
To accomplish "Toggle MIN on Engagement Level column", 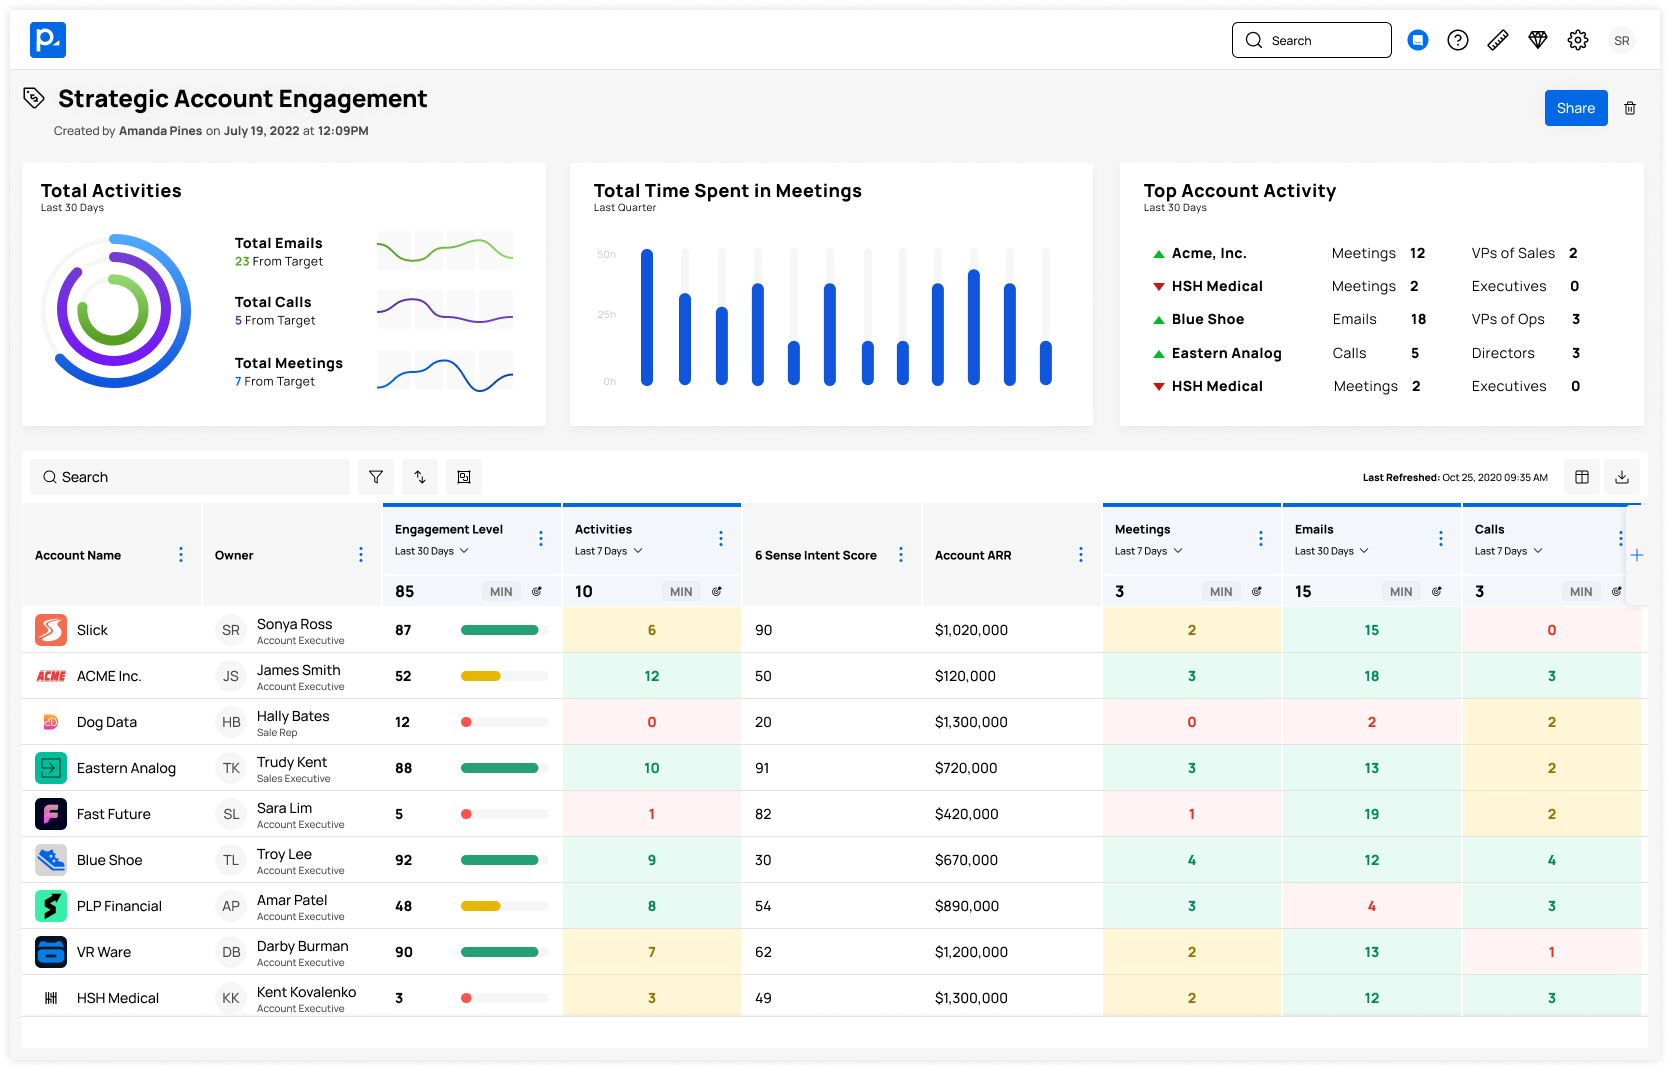I will (501, 592).
